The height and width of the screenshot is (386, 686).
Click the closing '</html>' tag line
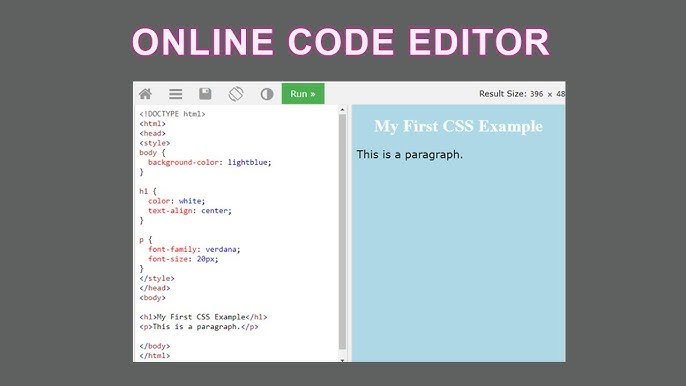(154, 355)
